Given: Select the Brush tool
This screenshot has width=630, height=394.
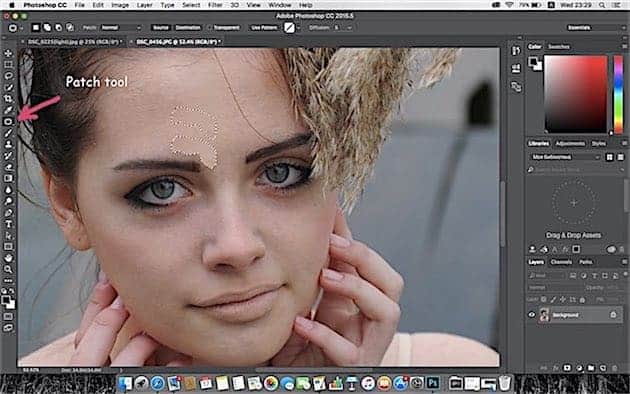Looking at the screenshot, I should click(x=8, y=133).
